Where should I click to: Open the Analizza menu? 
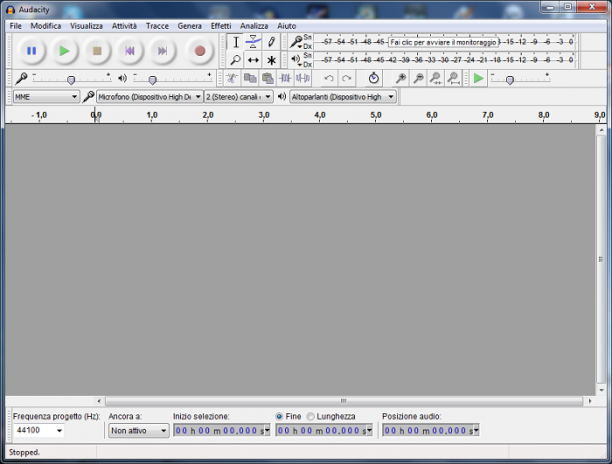[x=254, y=26]
